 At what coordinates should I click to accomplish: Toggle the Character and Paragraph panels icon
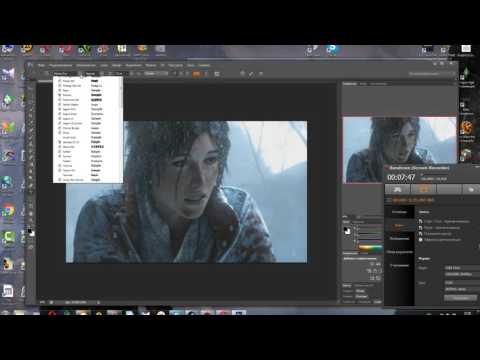217,74
